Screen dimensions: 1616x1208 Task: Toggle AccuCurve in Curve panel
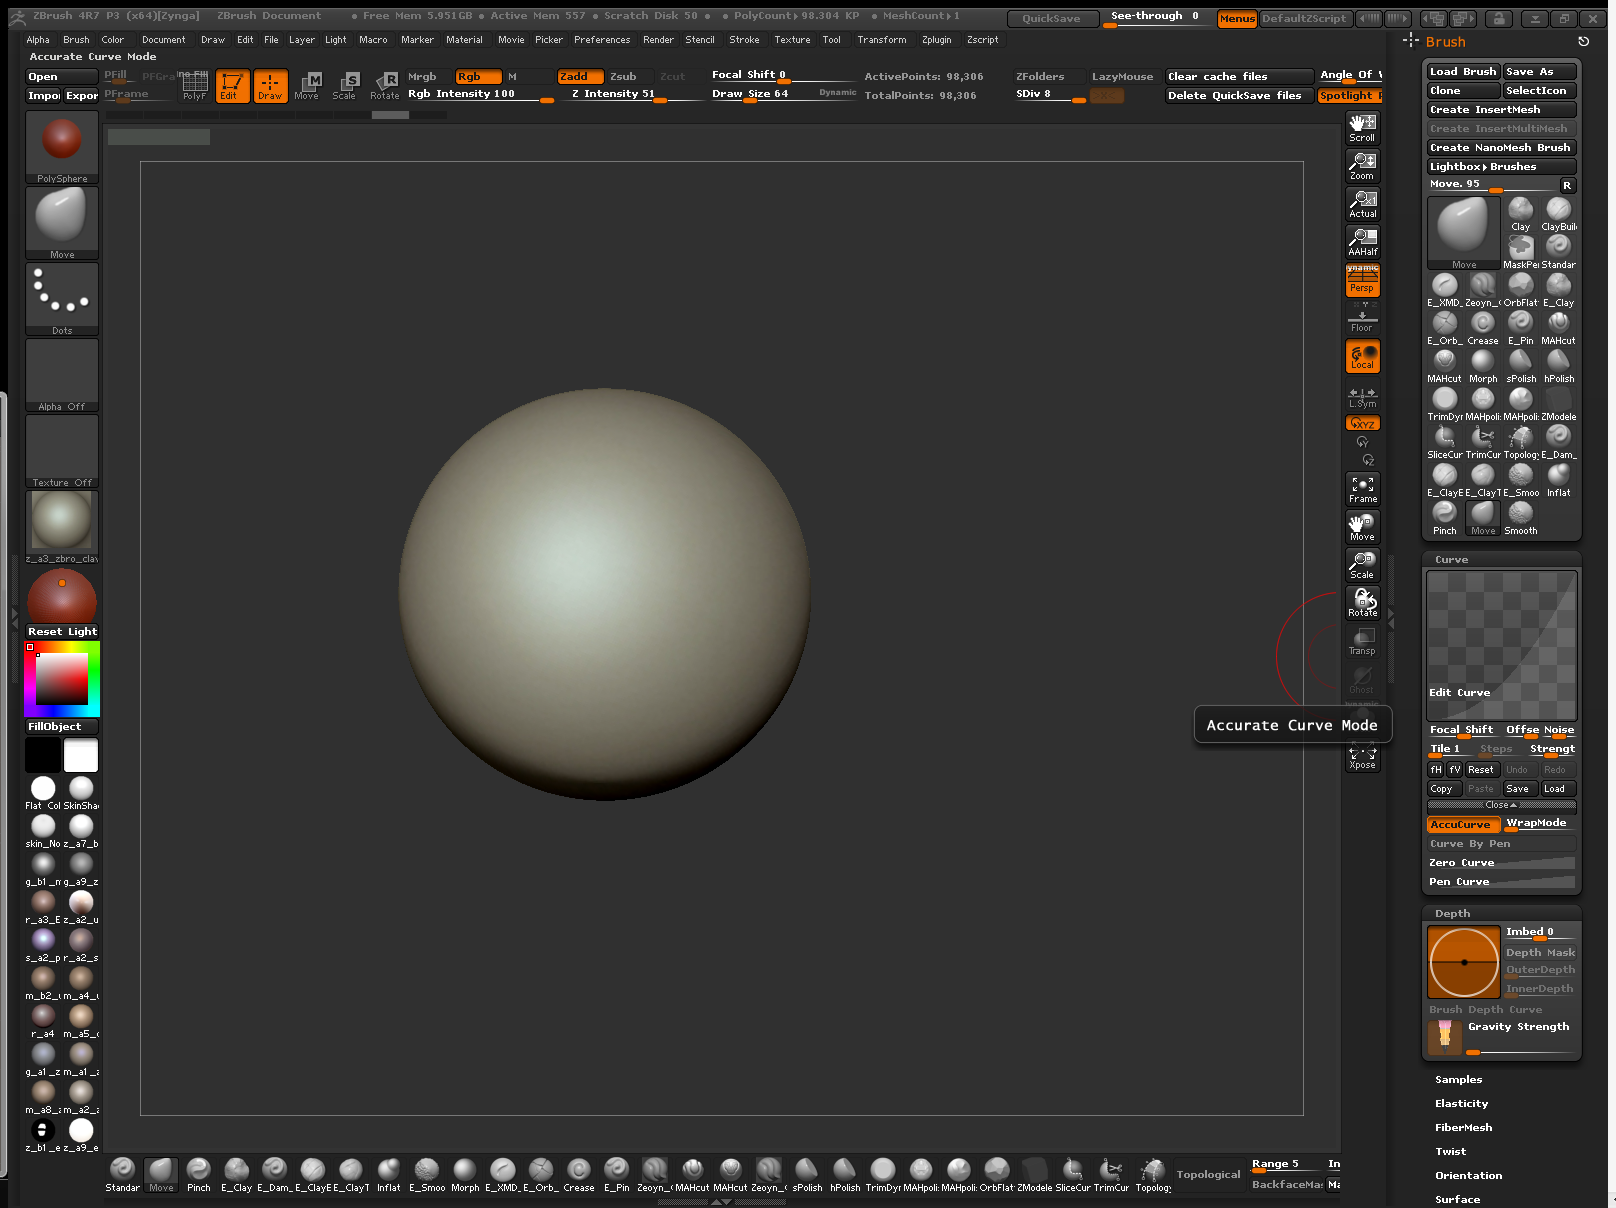tap(1464, 825)
